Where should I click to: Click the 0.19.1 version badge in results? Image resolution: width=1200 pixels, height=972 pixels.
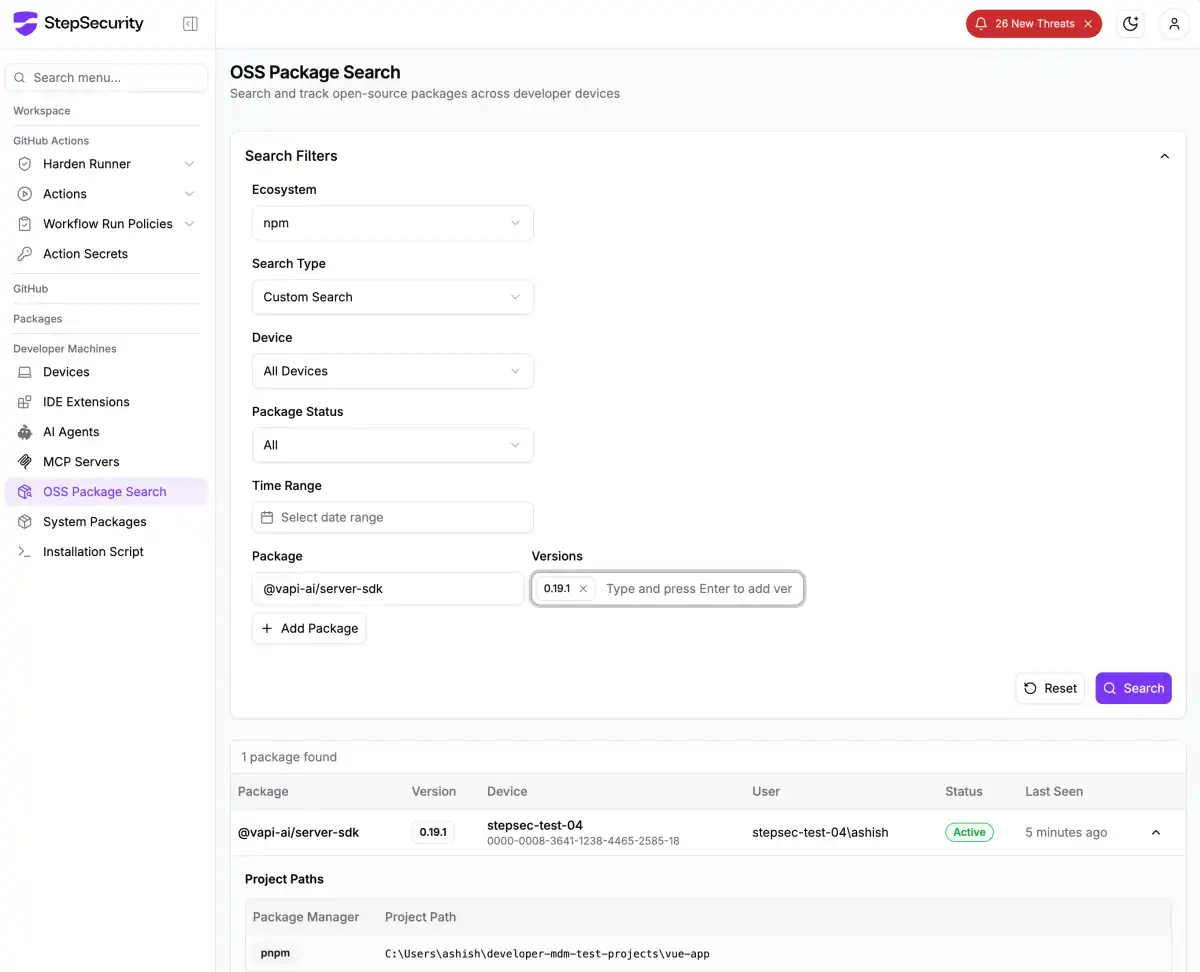pyautogui.click(x=433, y=832)
